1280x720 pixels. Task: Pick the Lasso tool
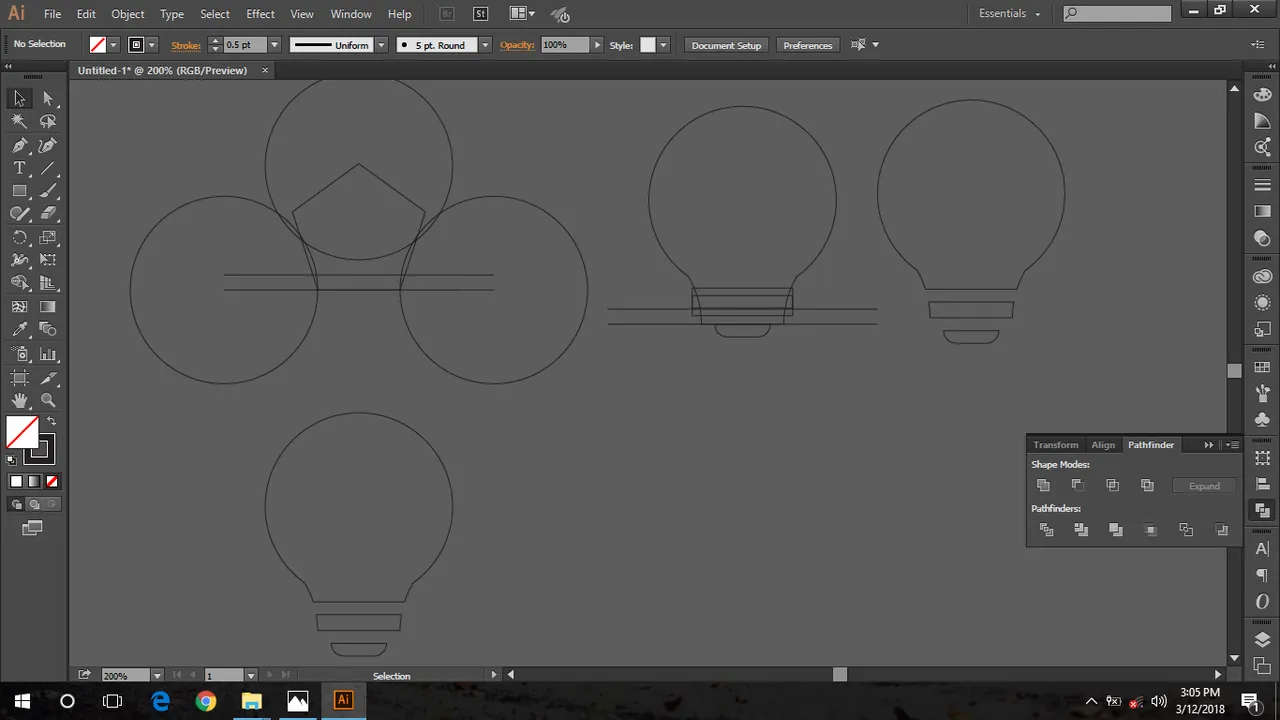click(x=48, y=121)
